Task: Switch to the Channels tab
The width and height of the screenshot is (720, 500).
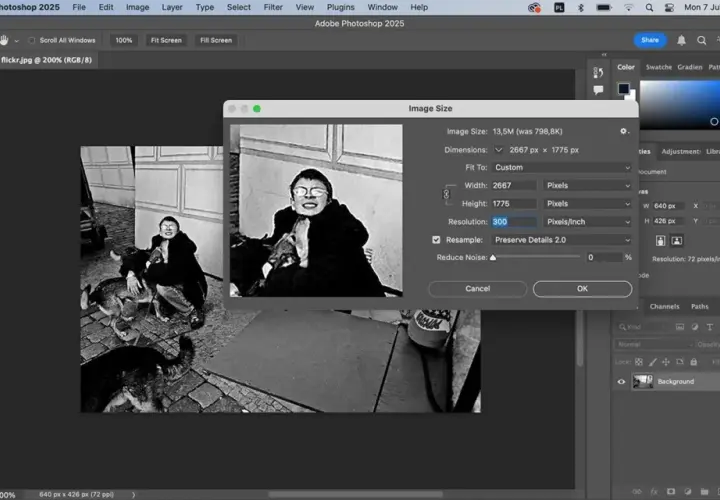Action: pos(664,306)
